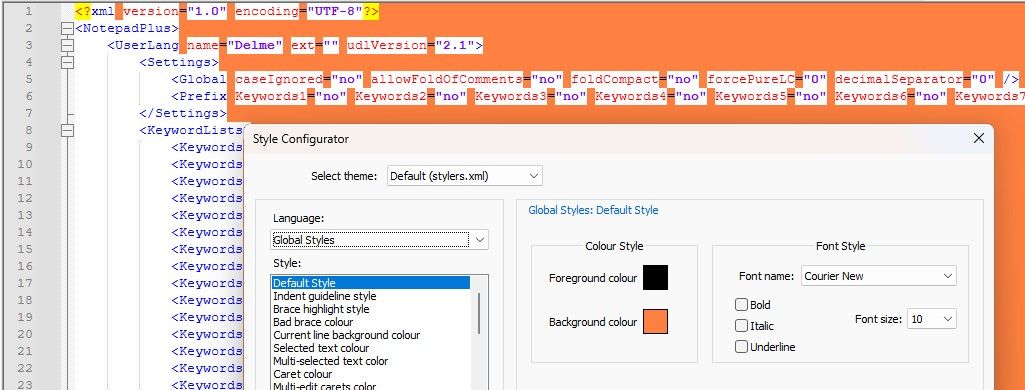The width and height of the screenshot is (1025, 390).
Task: Click the caseIgnored attribute on line 5
Action: coord(279,80)
